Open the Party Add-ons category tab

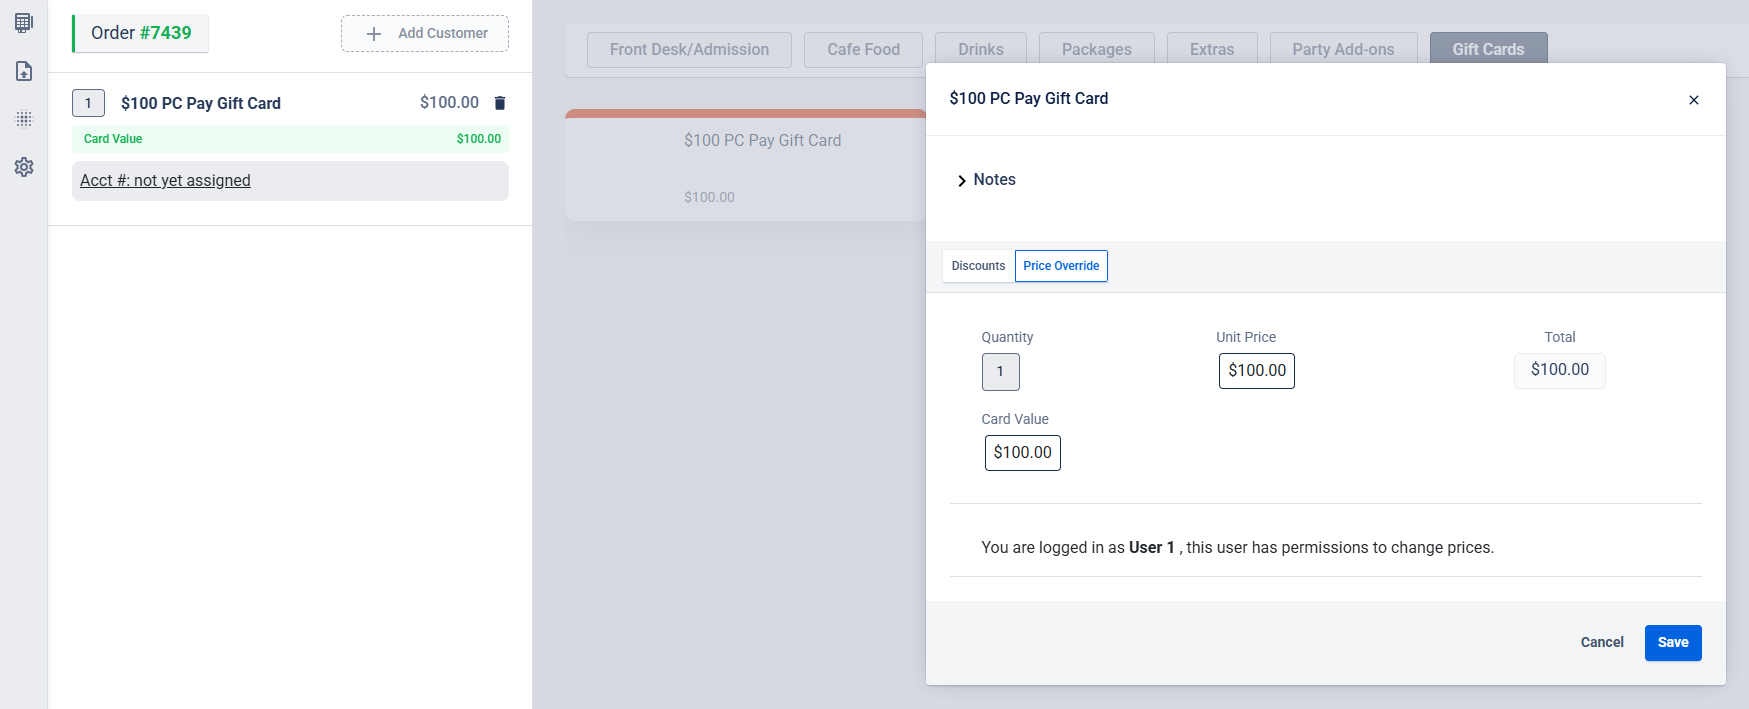[1343, 49]
